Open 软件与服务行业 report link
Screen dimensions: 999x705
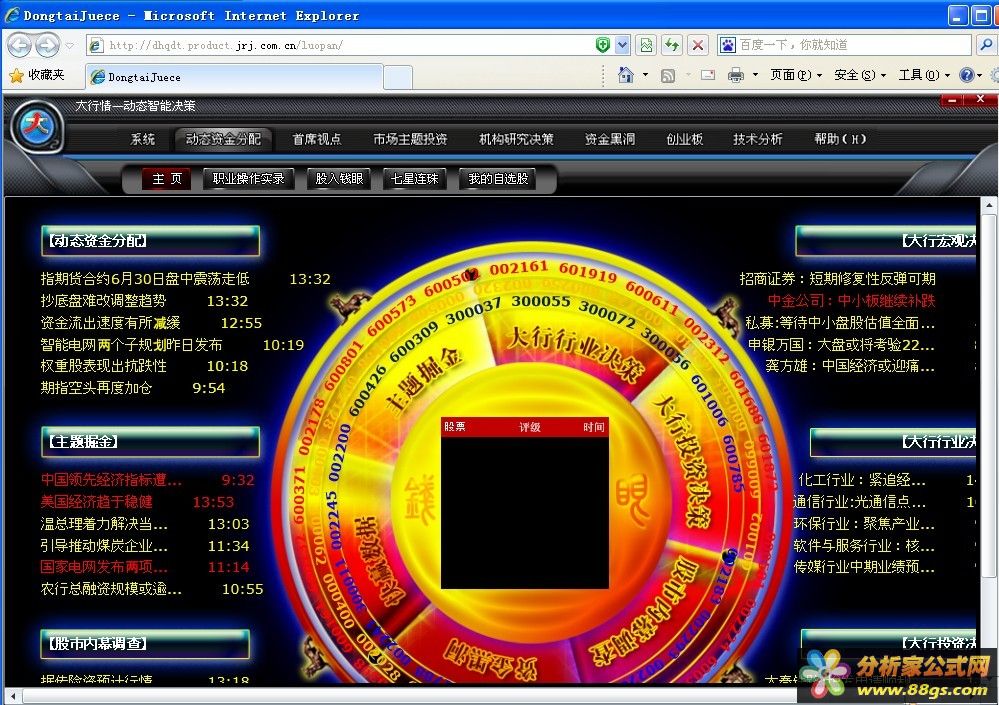point(864,546)
